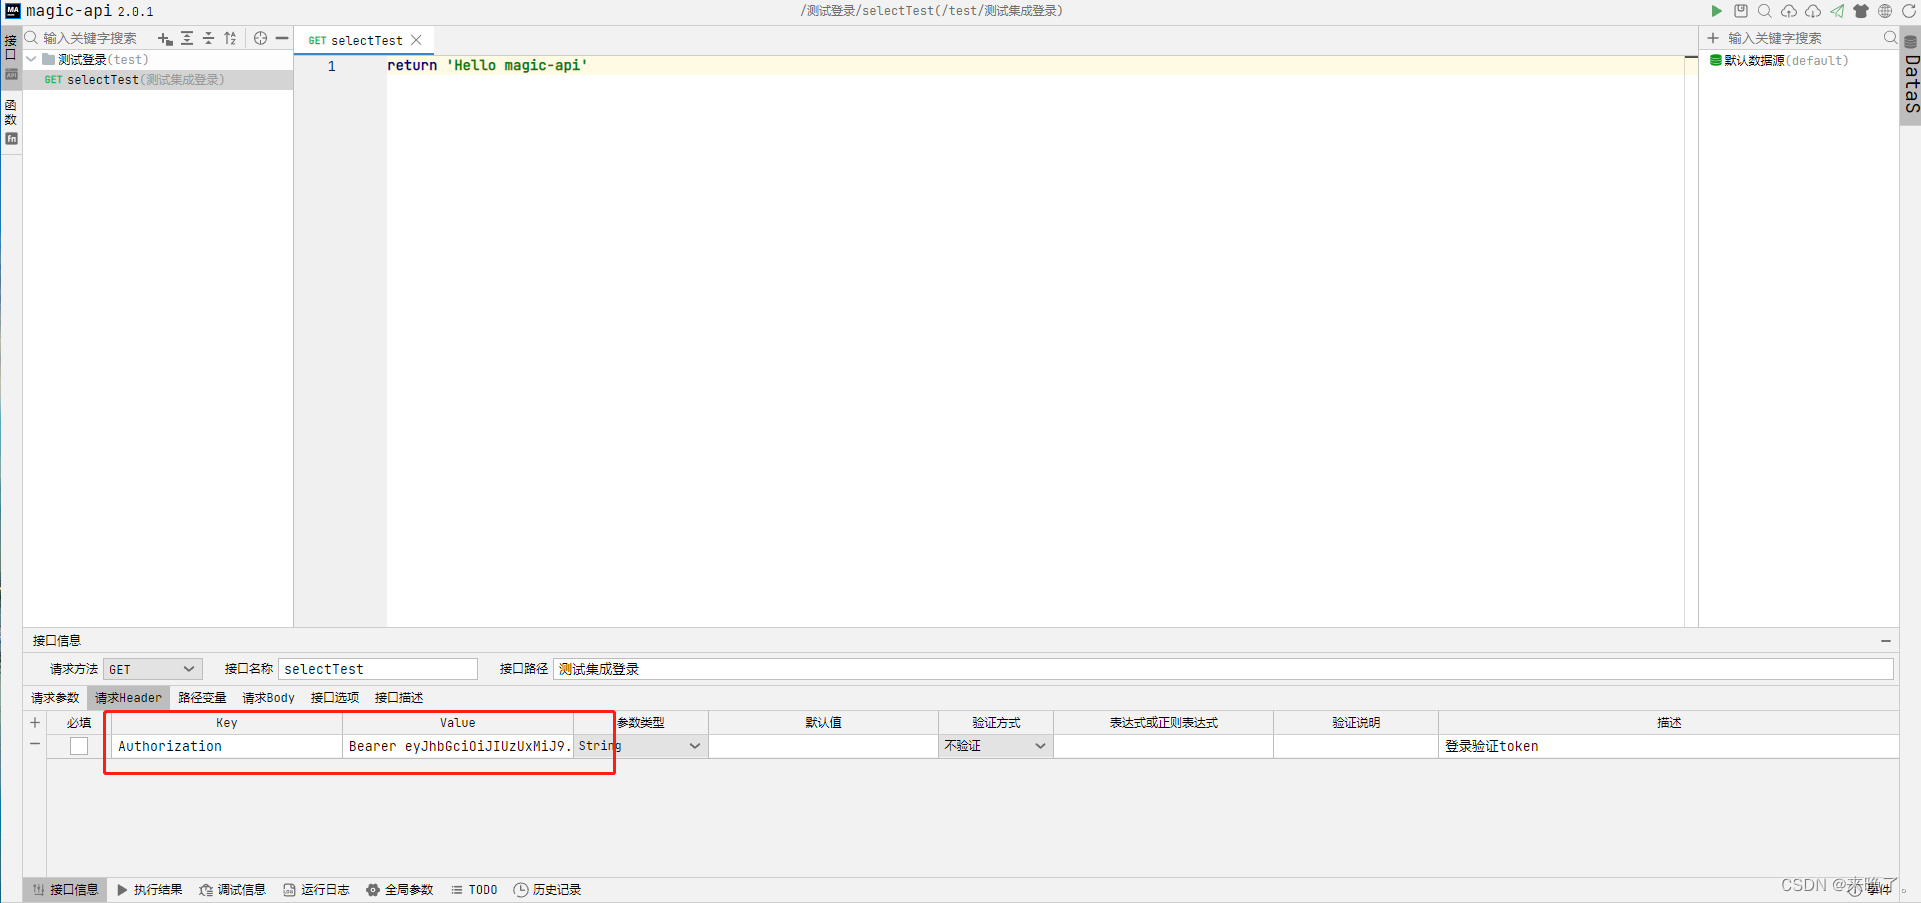Image resolution: width=1921 pixels, height=903 pixels.
Task: Open 全局参数 bottom panel
Action: [399, 890]
